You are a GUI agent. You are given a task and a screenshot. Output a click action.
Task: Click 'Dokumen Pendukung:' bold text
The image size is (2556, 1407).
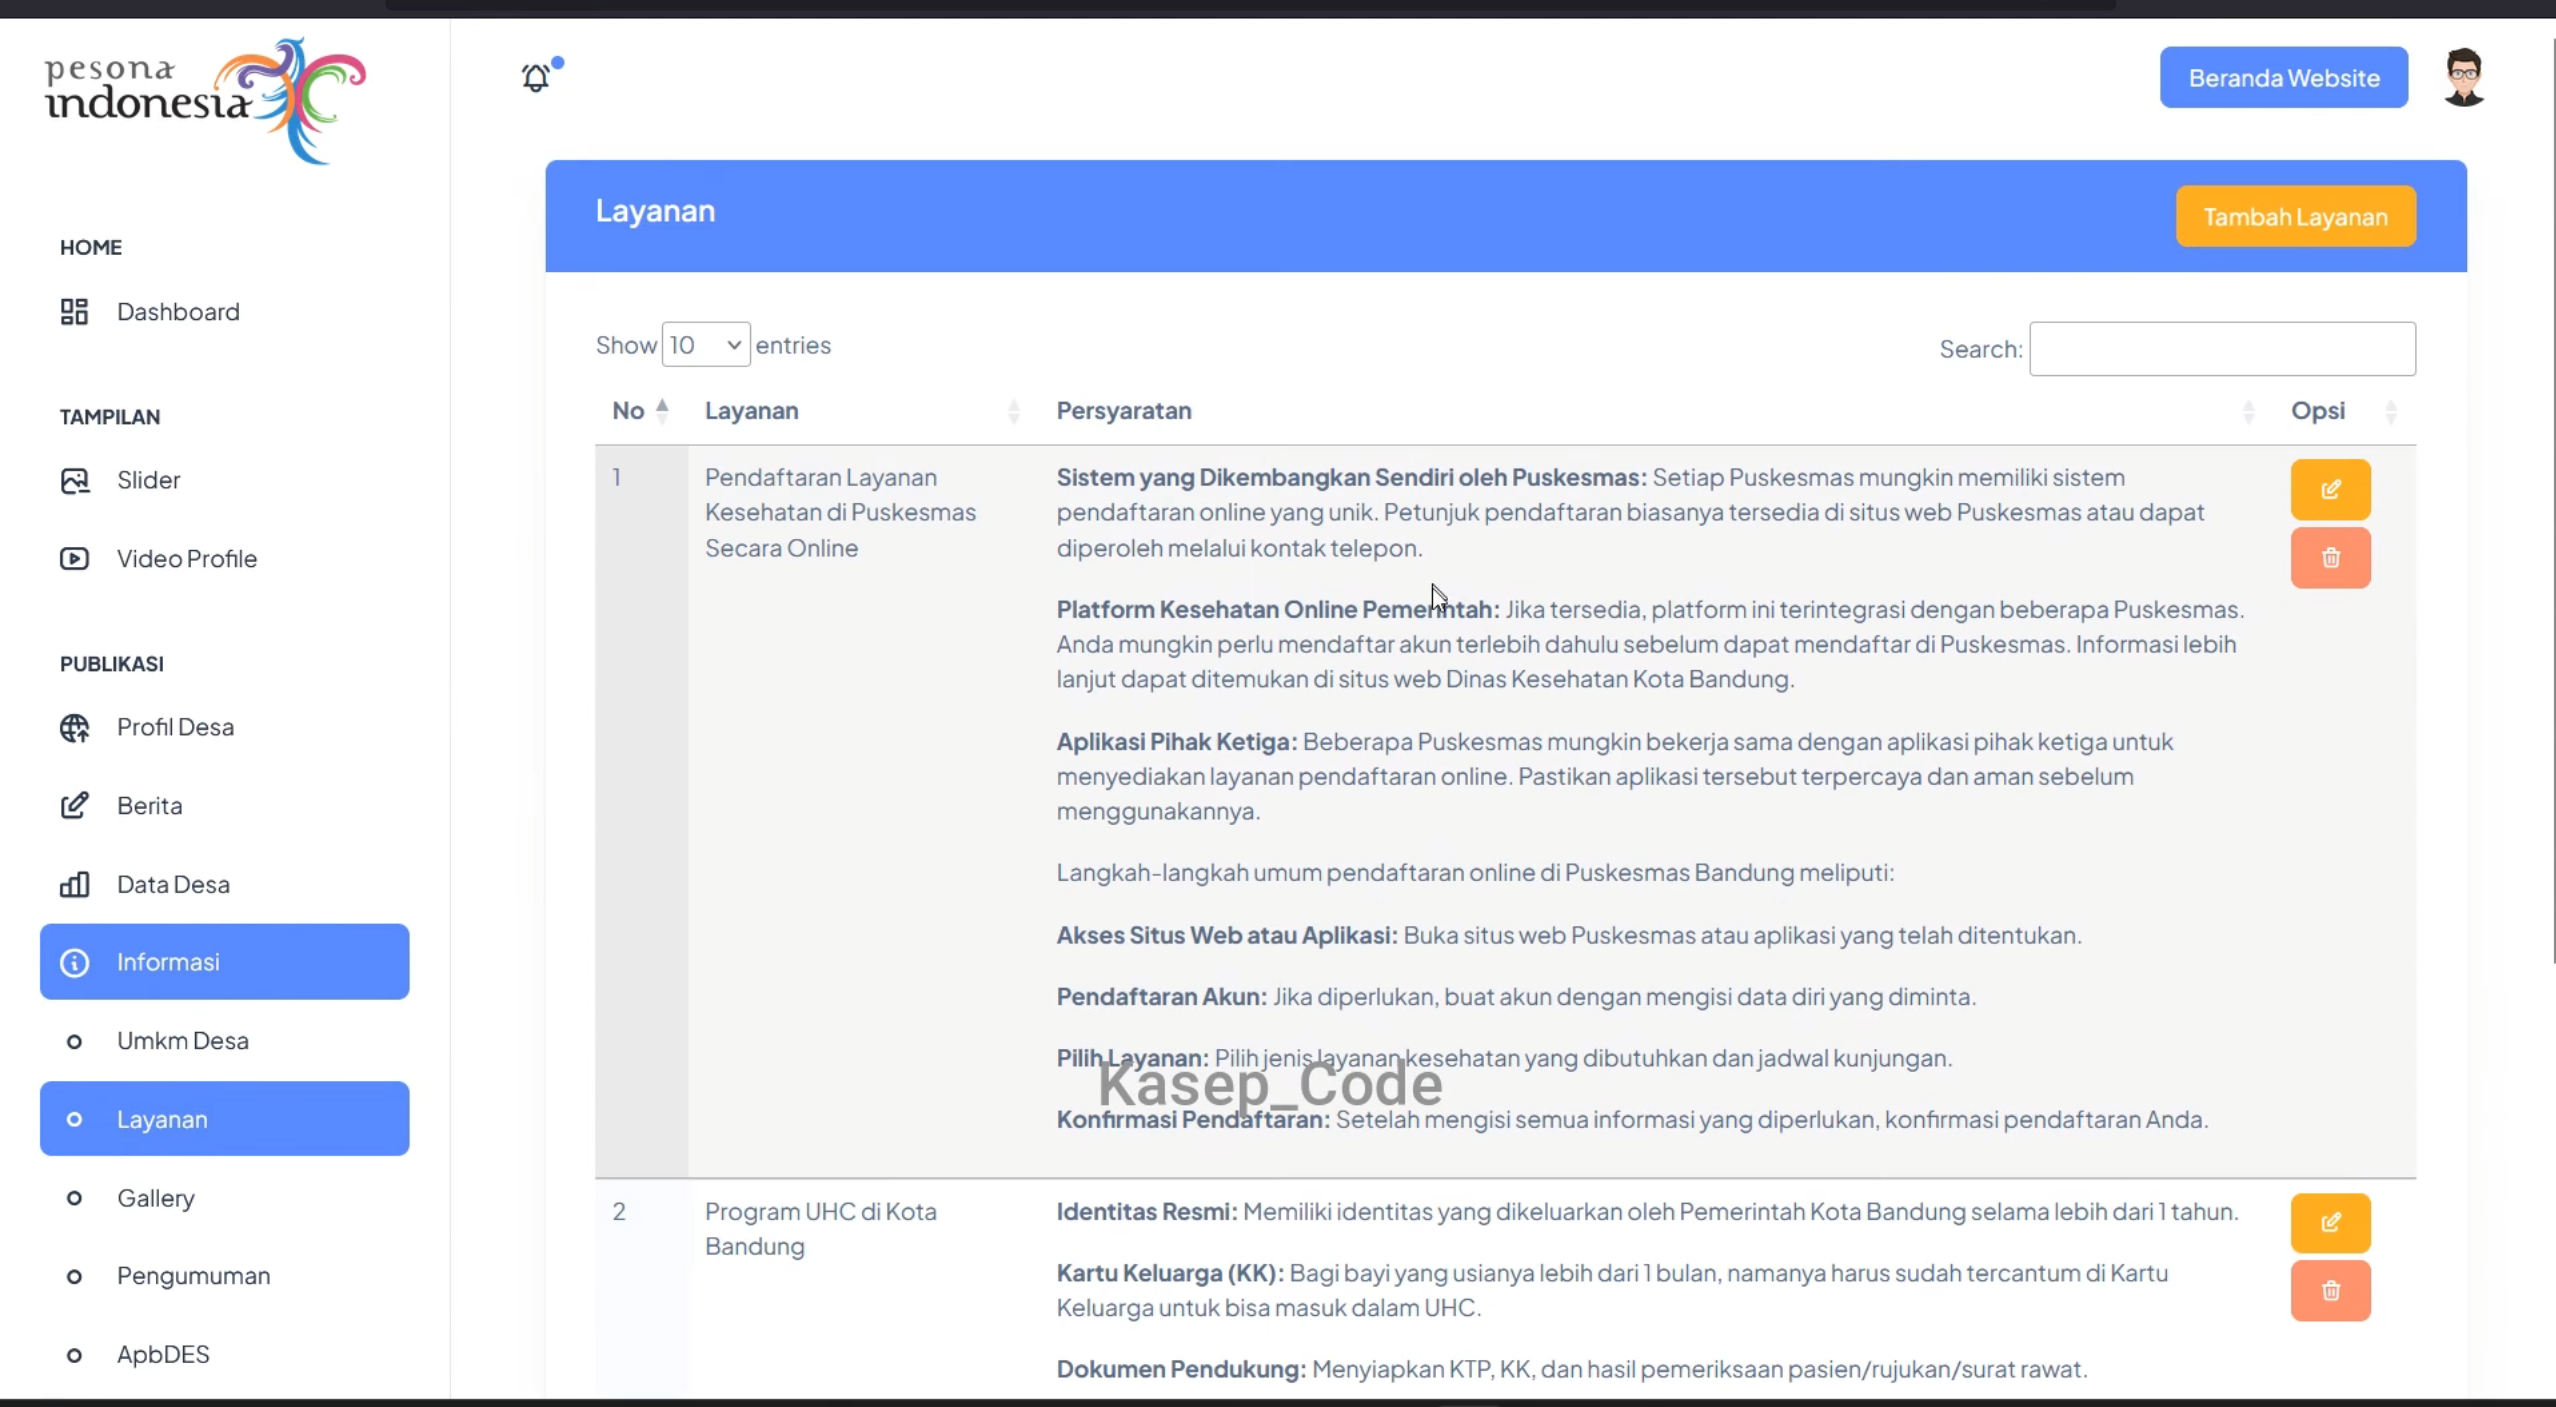tap(1181, 1370)
